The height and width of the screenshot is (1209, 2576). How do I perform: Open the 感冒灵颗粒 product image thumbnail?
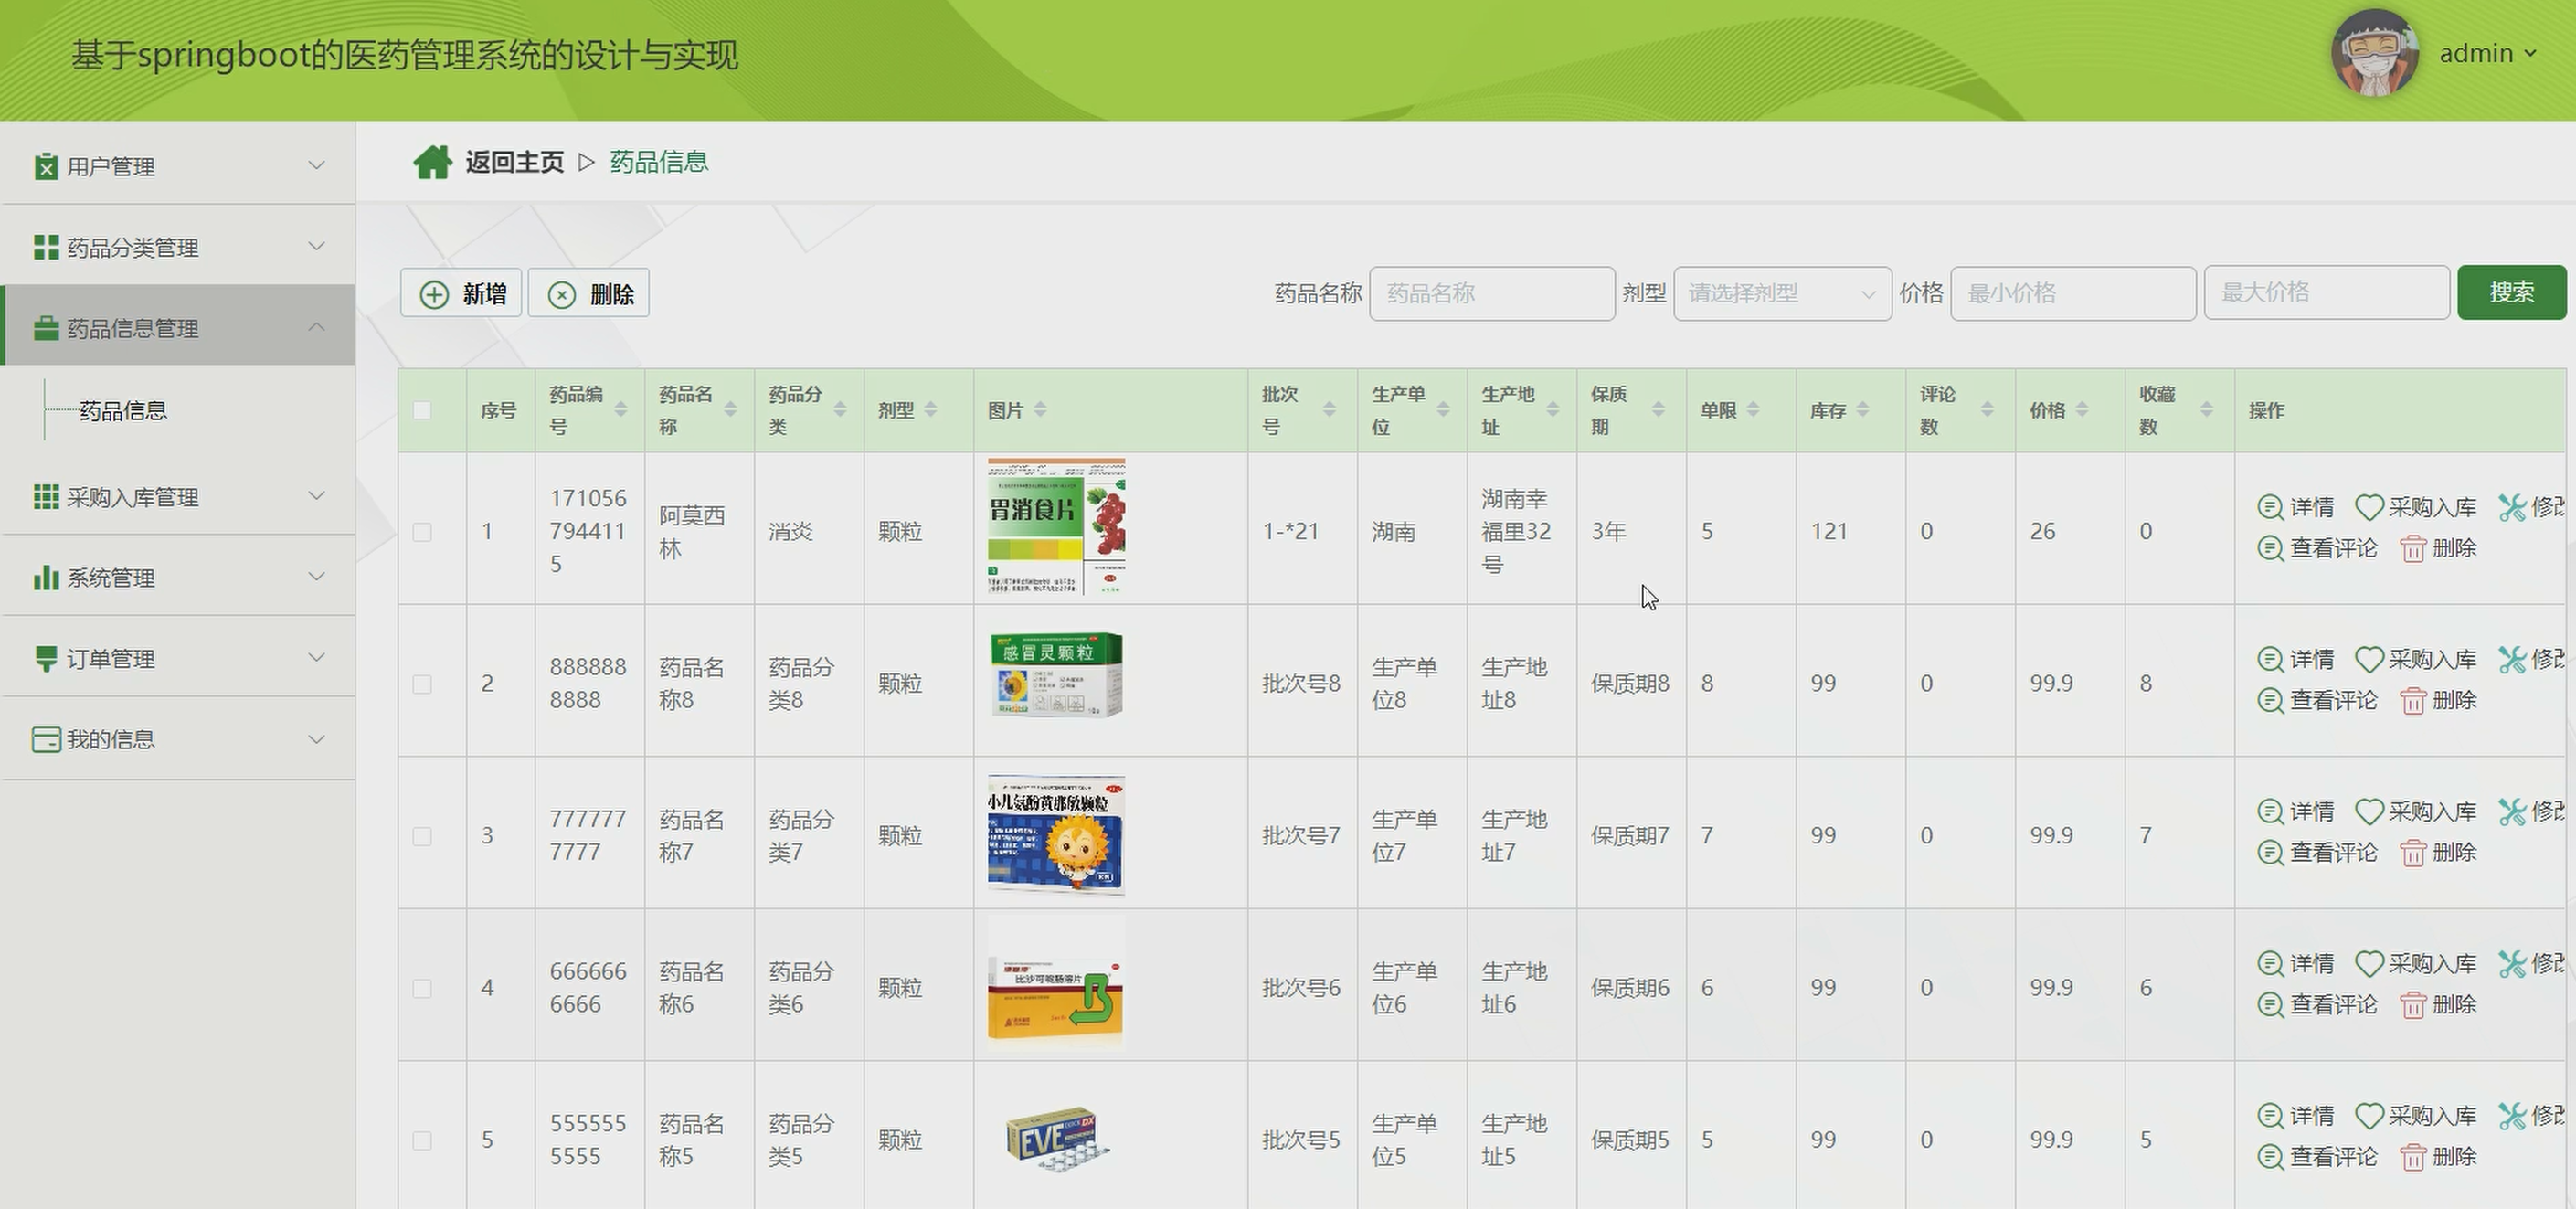tap(1056, 675)
